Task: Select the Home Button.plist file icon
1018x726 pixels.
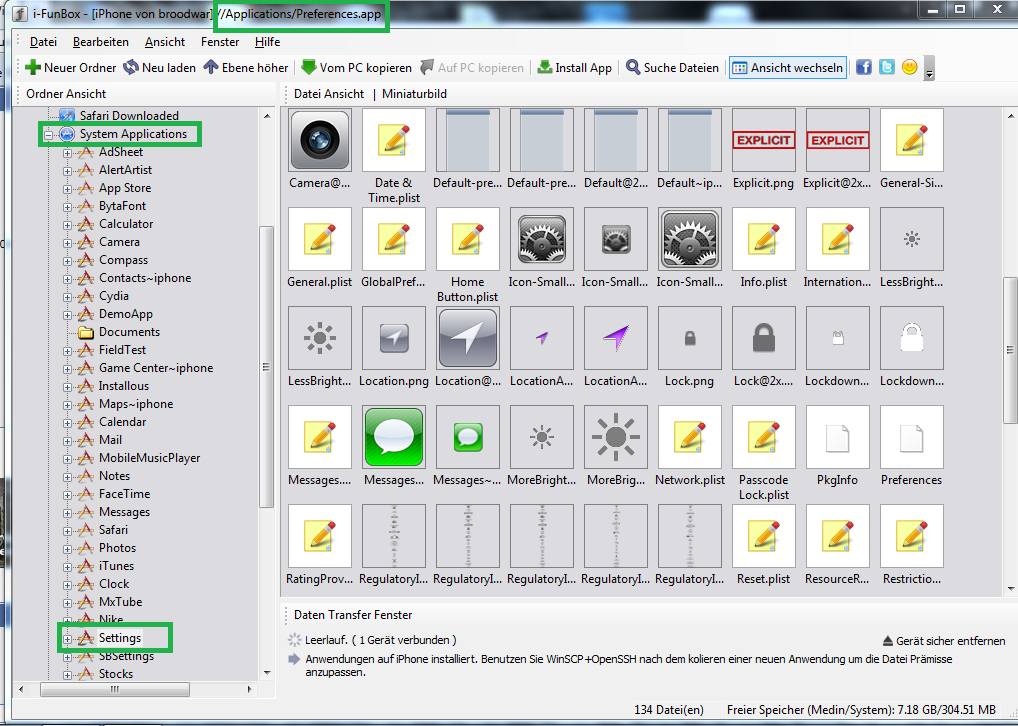Action: [x=468, y=239]
